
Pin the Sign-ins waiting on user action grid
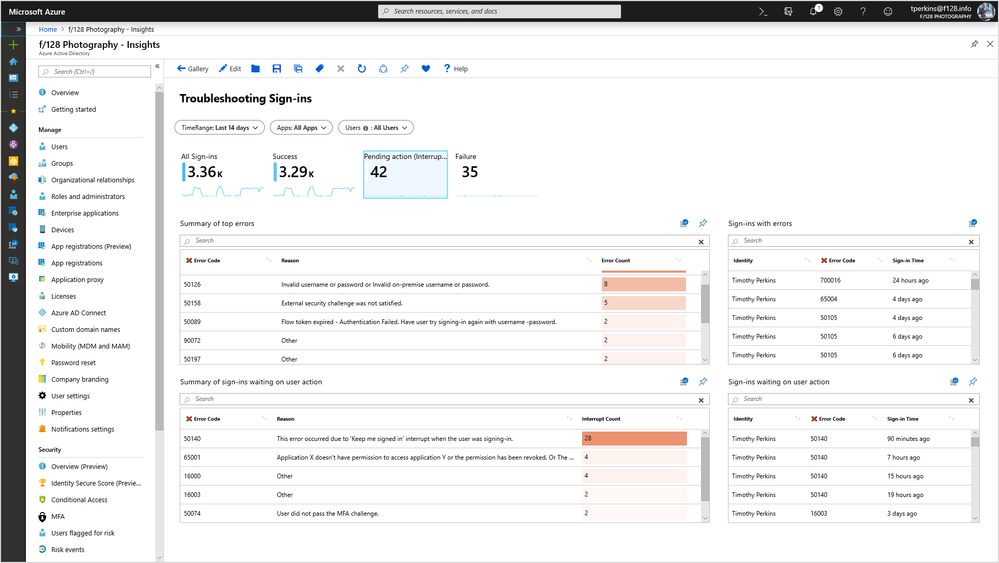coord(973,381)
